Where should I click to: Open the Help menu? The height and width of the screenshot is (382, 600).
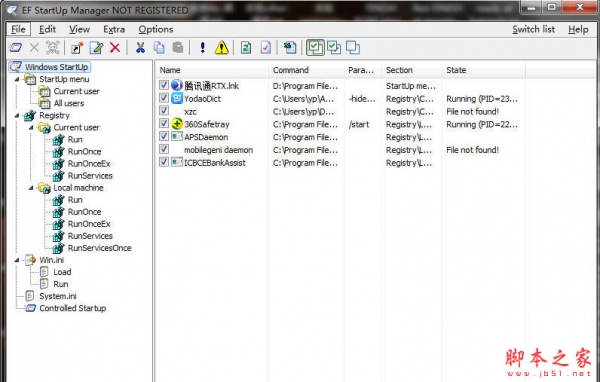point(578,29)
